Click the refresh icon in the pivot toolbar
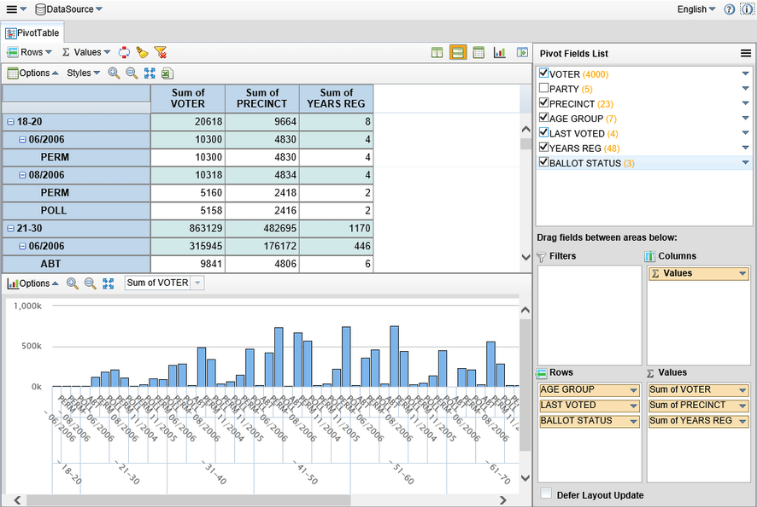Viewport: 757px width, 507px height. (124, 52)
